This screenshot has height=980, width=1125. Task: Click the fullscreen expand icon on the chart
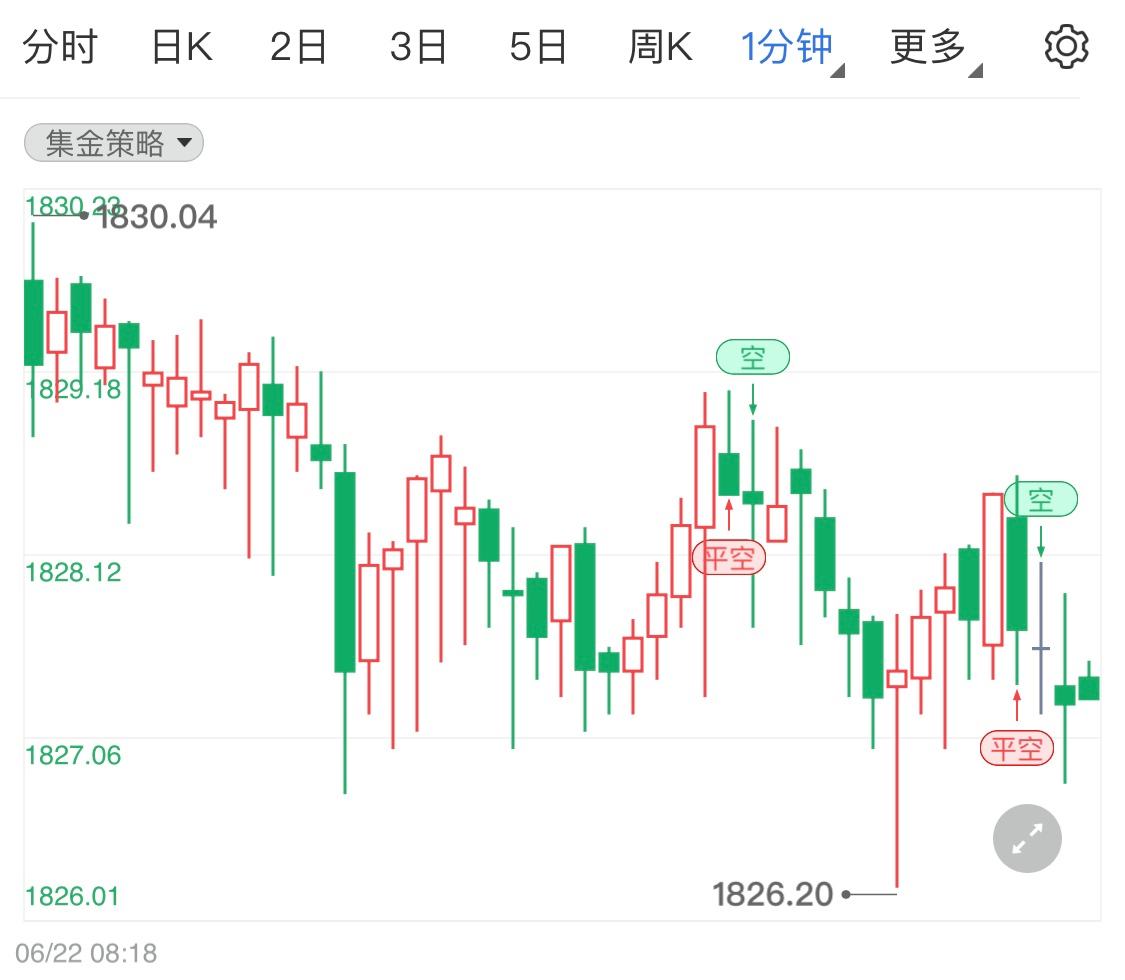tap(1026, 838)
